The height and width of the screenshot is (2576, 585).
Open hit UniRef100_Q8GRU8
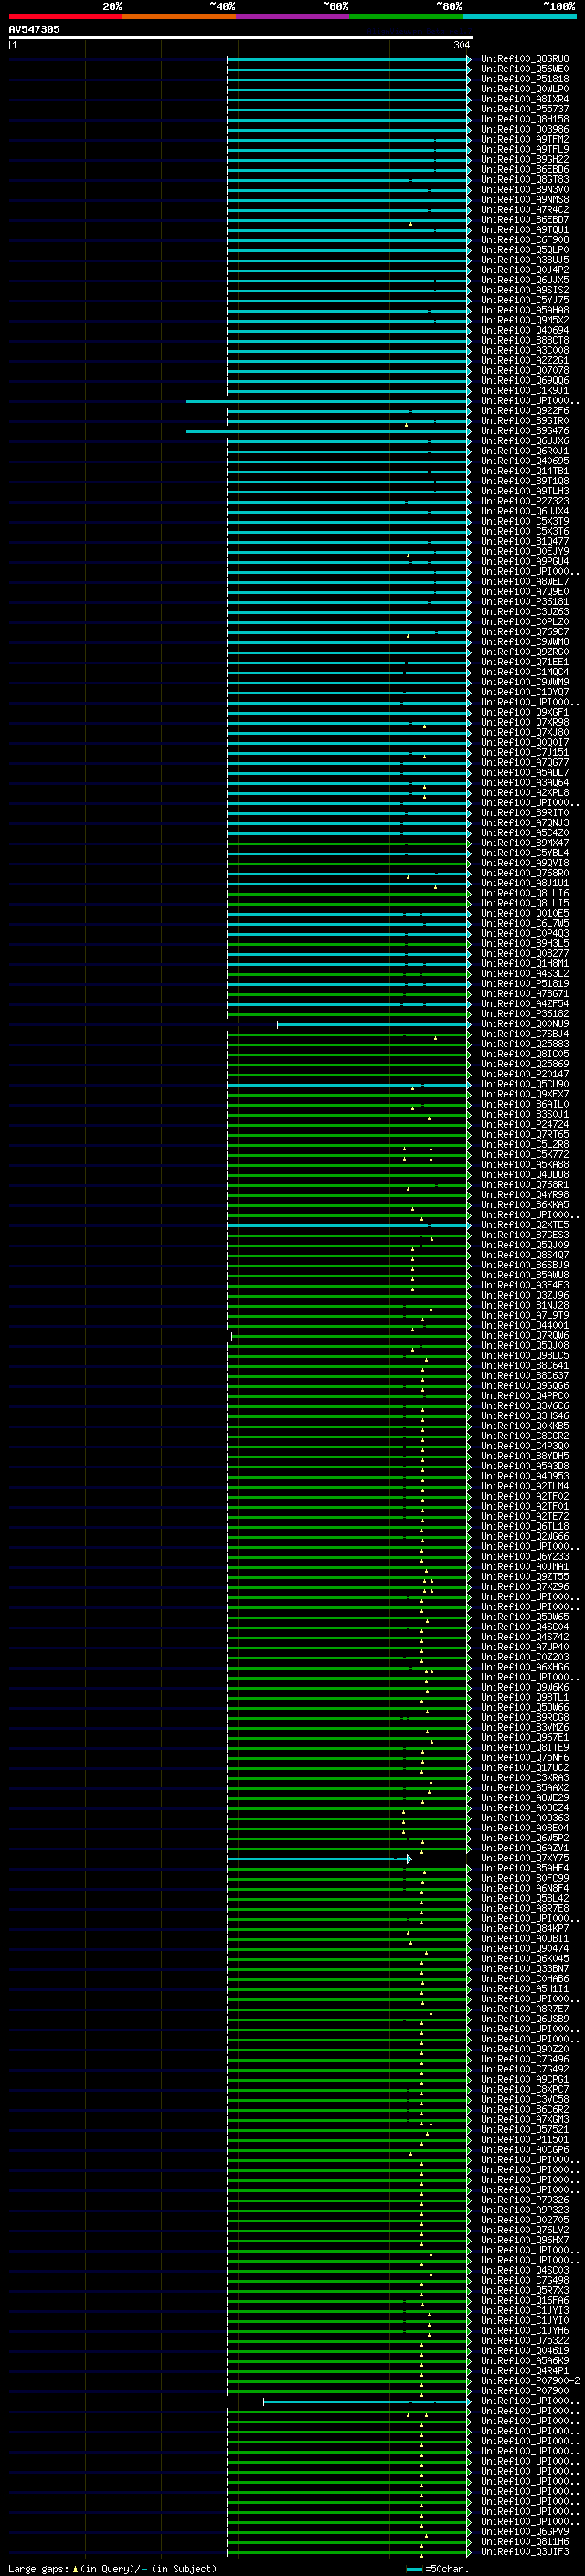pos(525,59)
